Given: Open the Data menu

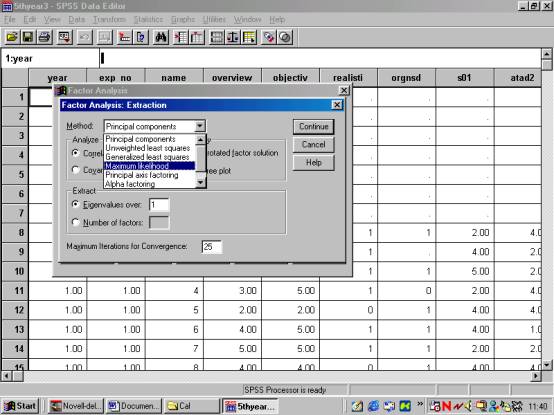Looking at the screenshot, I should click(77, 19).
